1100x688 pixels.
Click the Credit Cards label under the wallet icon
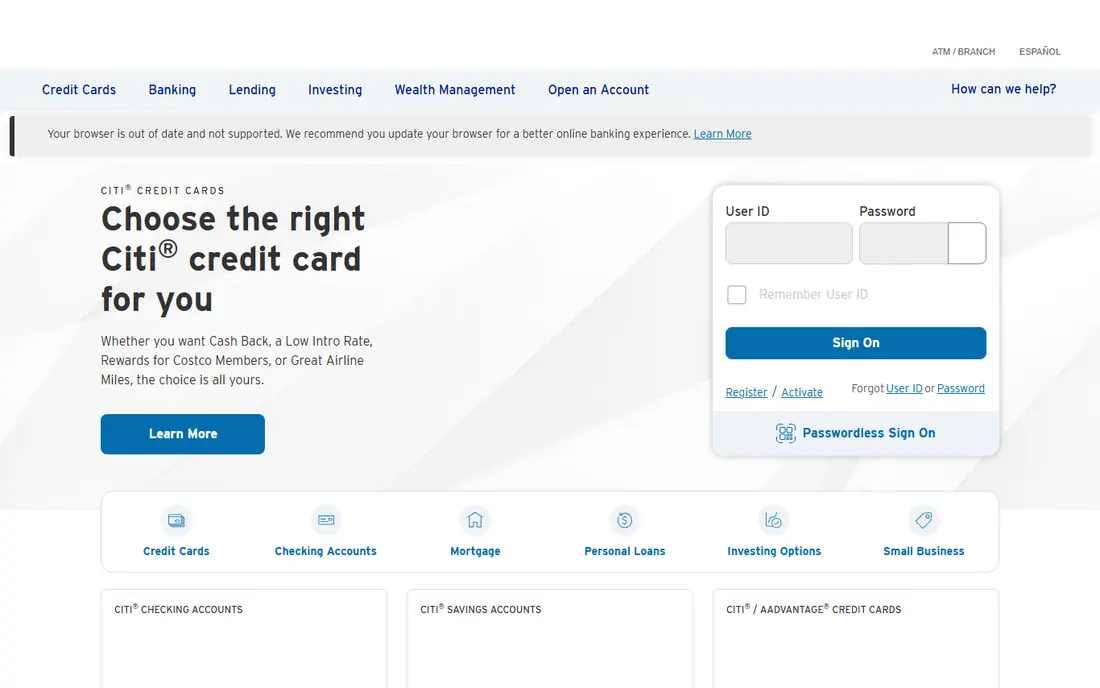coord(176,551)
